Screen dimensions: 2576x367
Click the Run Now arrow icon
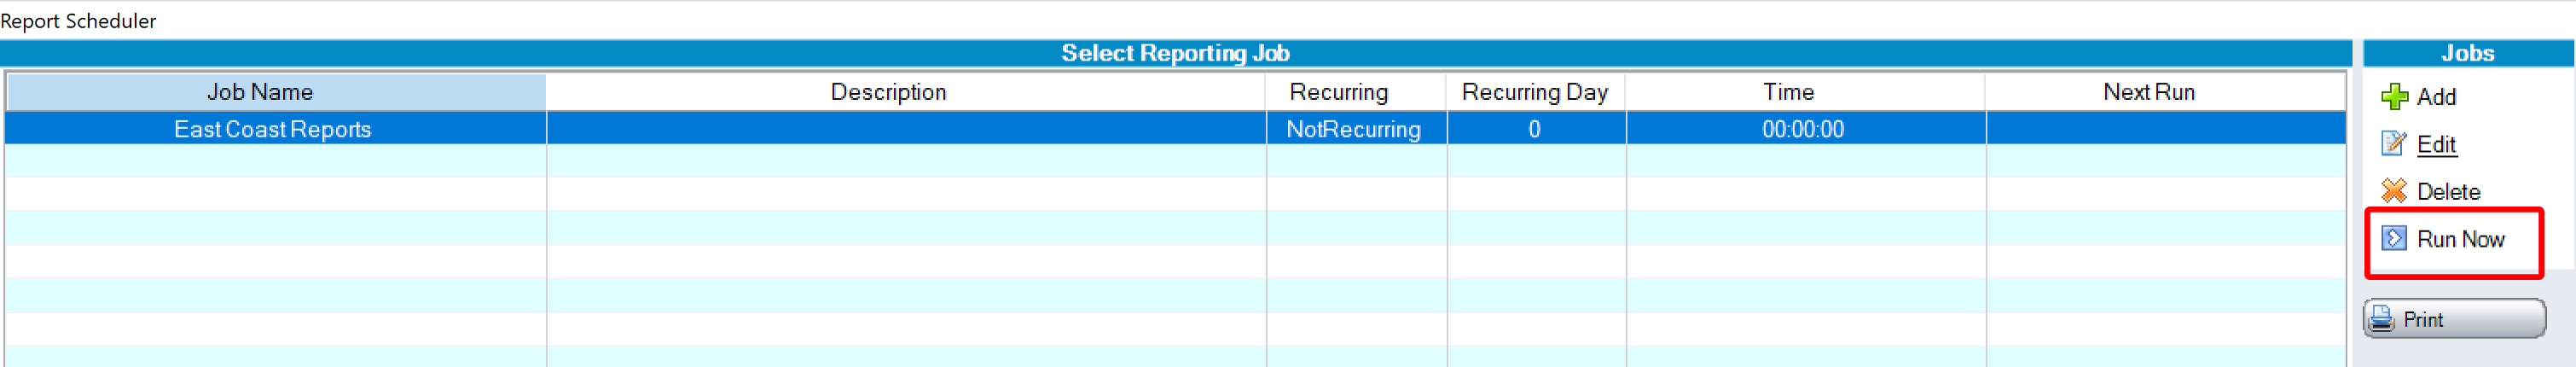[2394, 239]
